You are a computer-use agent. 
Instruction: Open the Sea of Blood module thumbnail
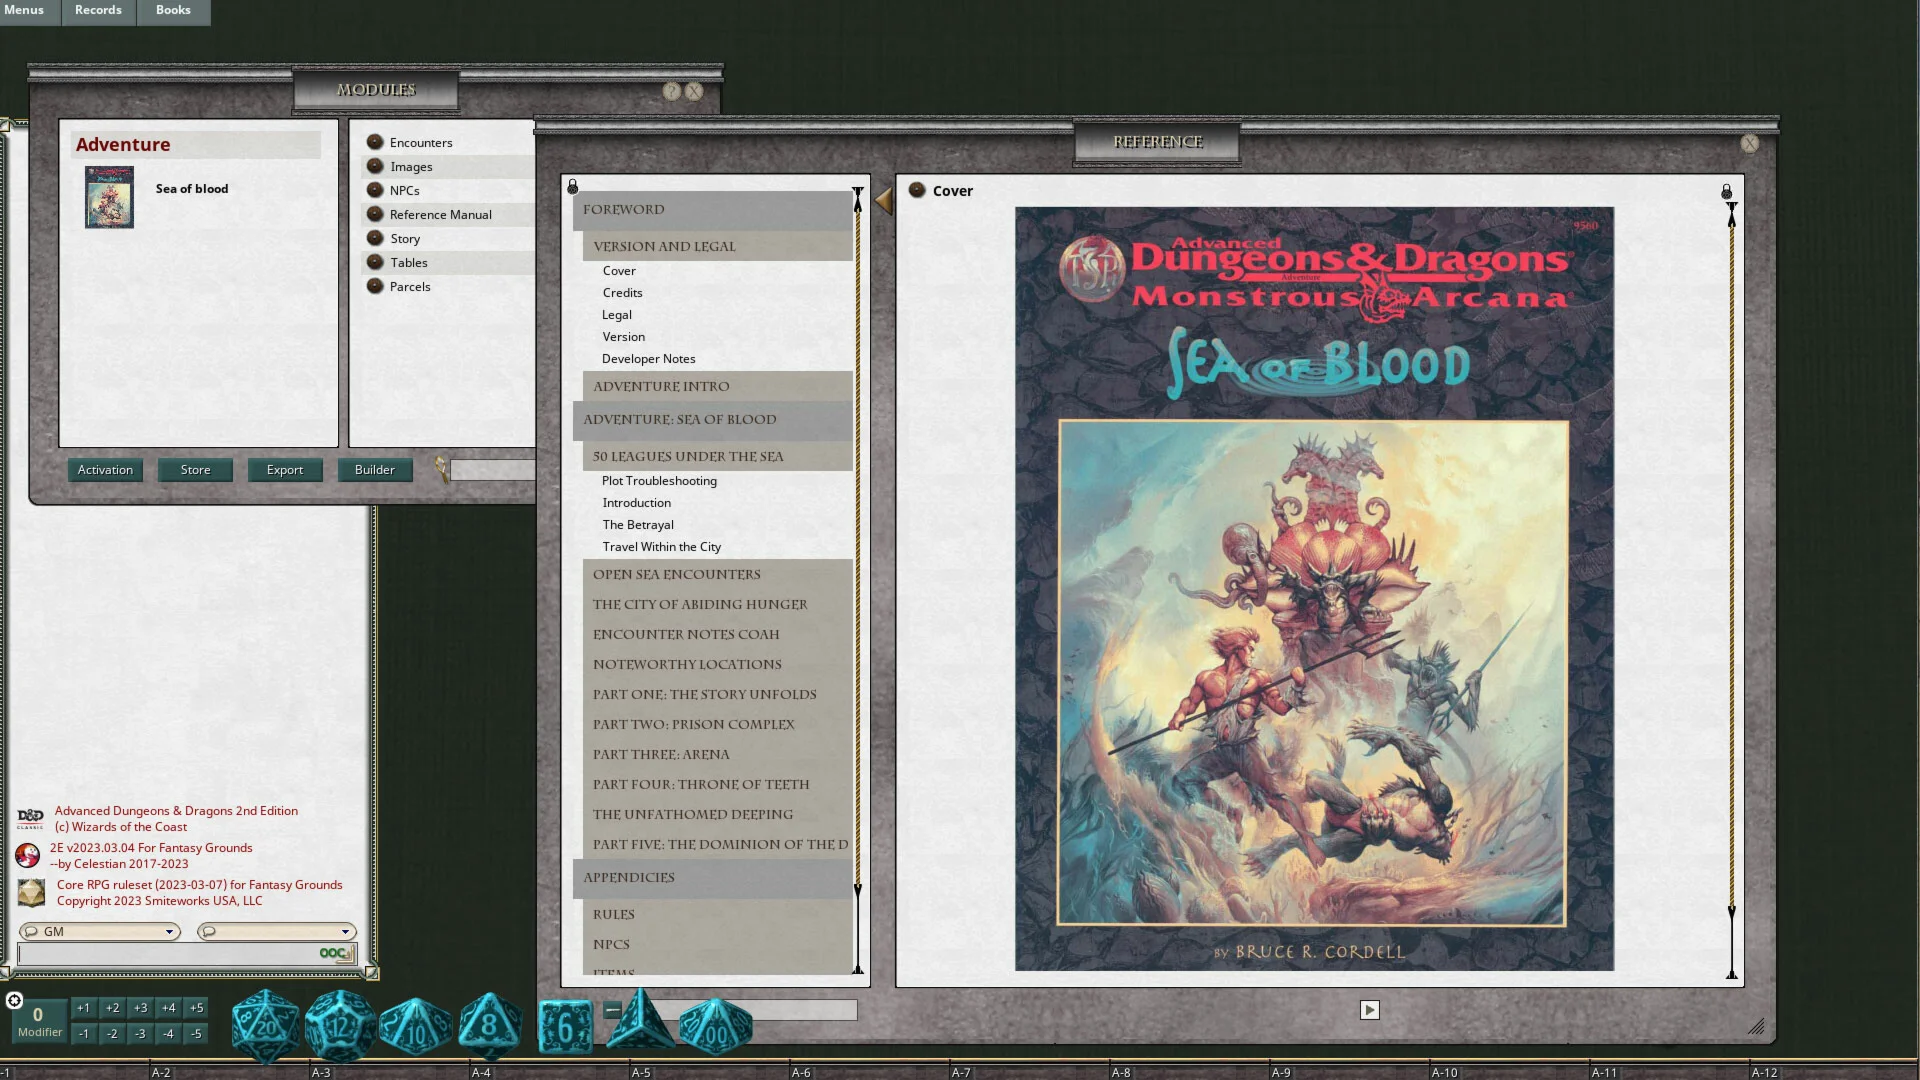[x=109, y=197]
